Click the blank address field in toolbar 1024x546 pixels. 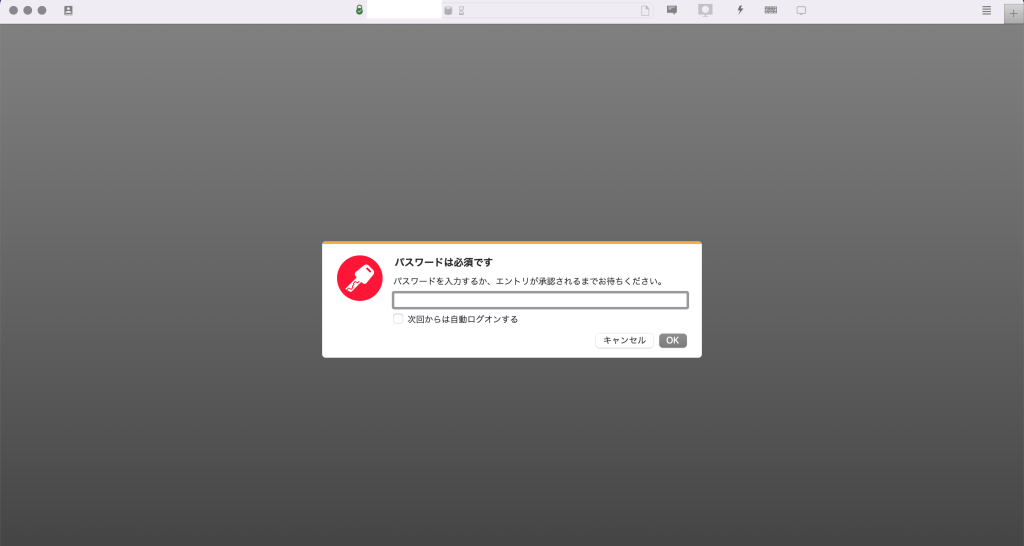point(404,10)
